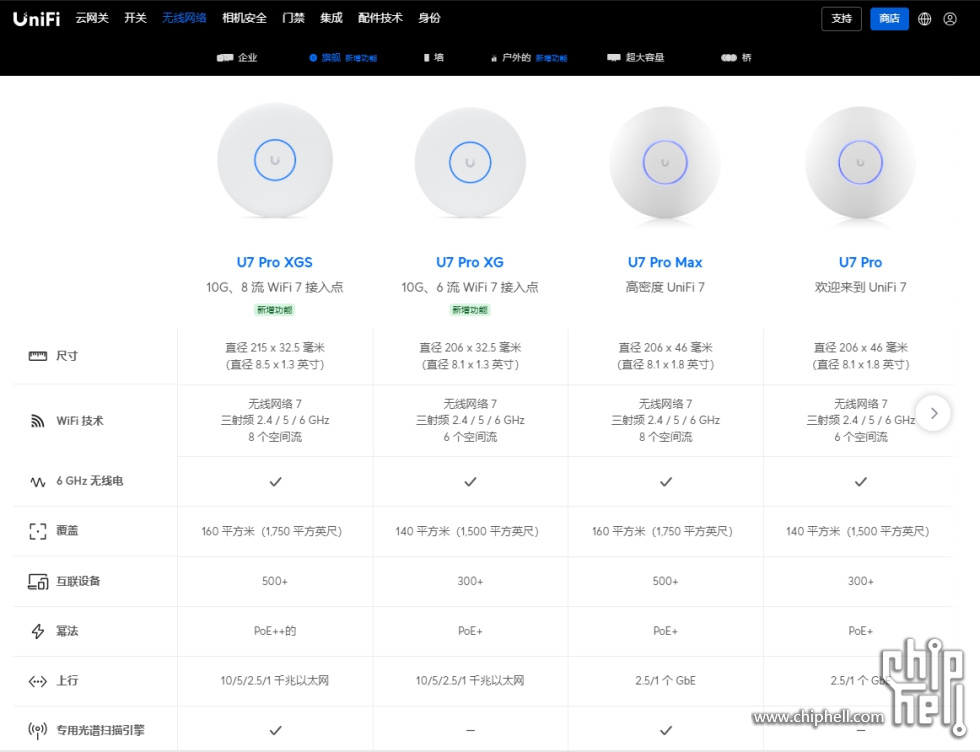Click 300+ devices under U7 Pro XG
The image size is (980, 752).
coord(470,581)
